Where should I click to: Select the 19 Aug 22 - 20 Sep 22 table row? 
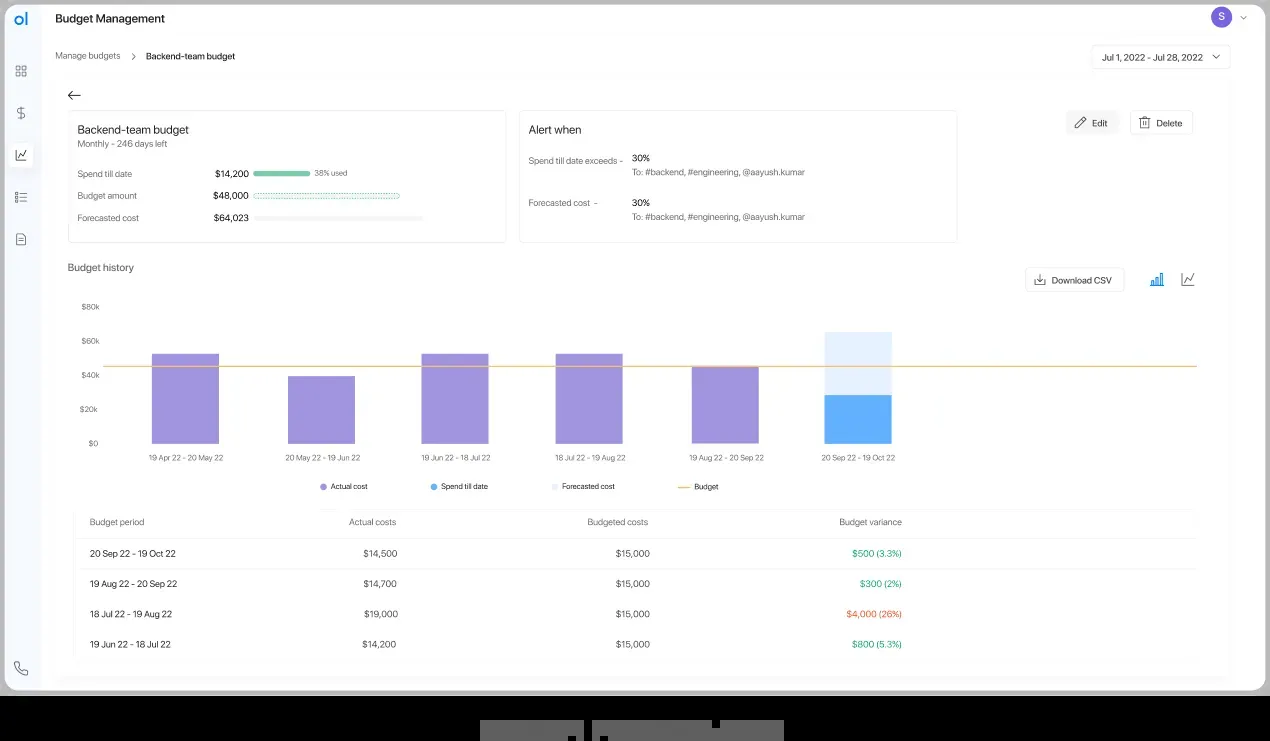(636, 584)
